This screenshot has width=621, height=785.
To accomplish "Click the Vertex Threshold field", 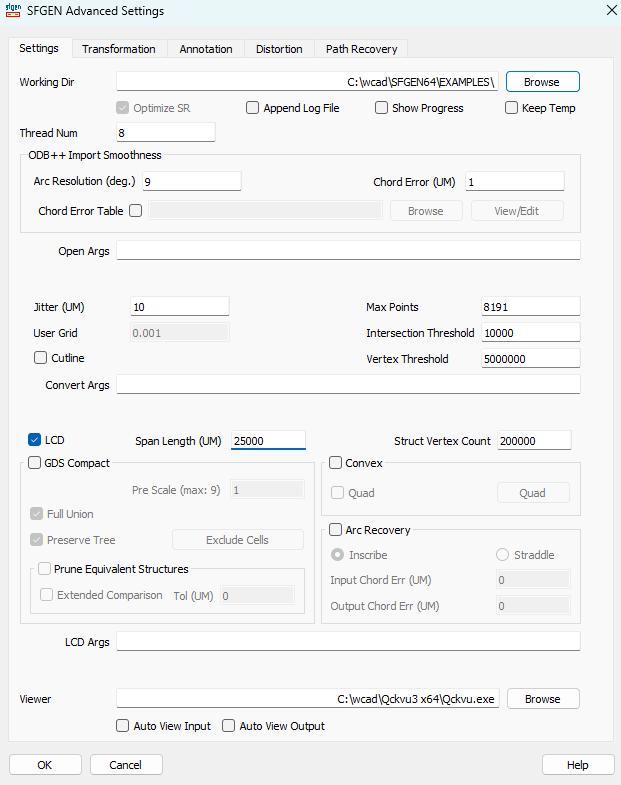I will (x=531, y=358).
